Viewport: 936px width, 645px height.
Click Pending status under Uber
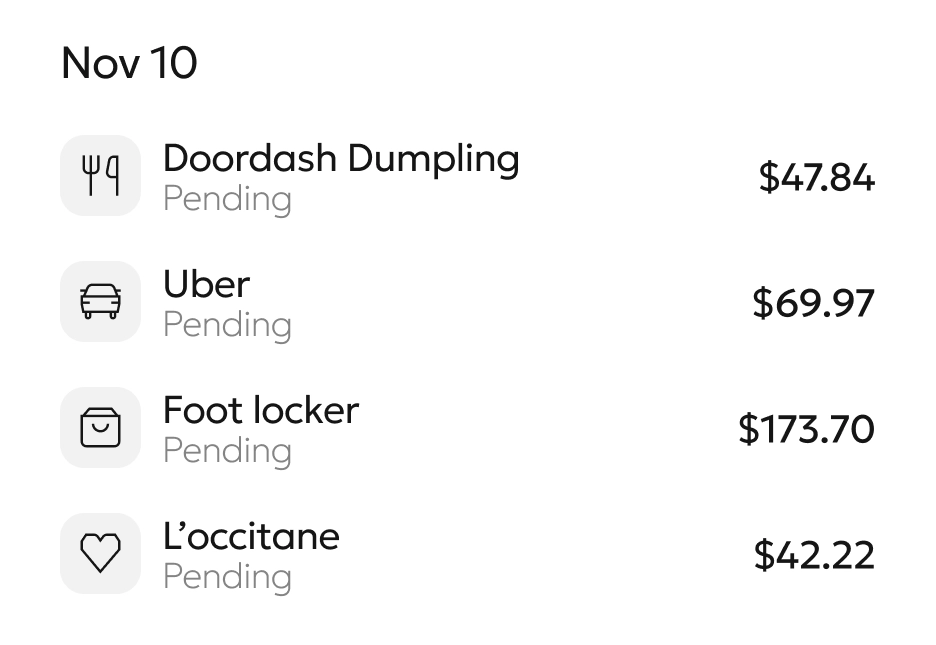227,325
